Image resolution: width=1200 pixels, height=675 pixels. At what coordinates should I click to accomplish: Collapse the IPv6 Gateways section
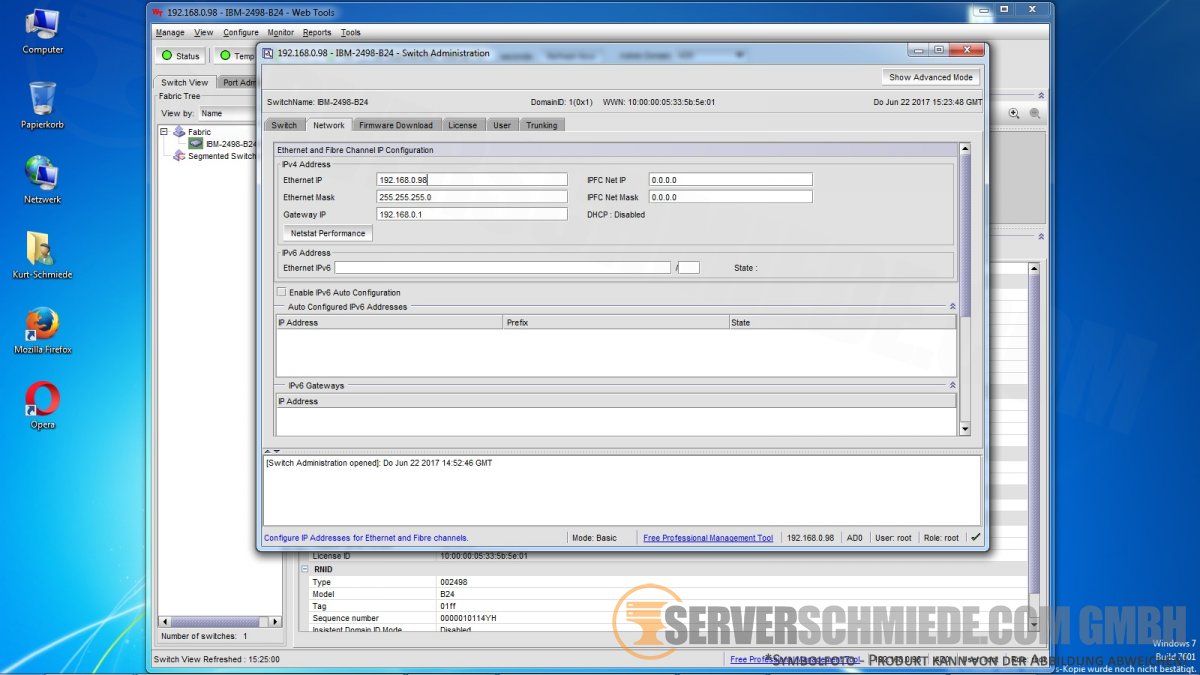click(x=952, y=385)
